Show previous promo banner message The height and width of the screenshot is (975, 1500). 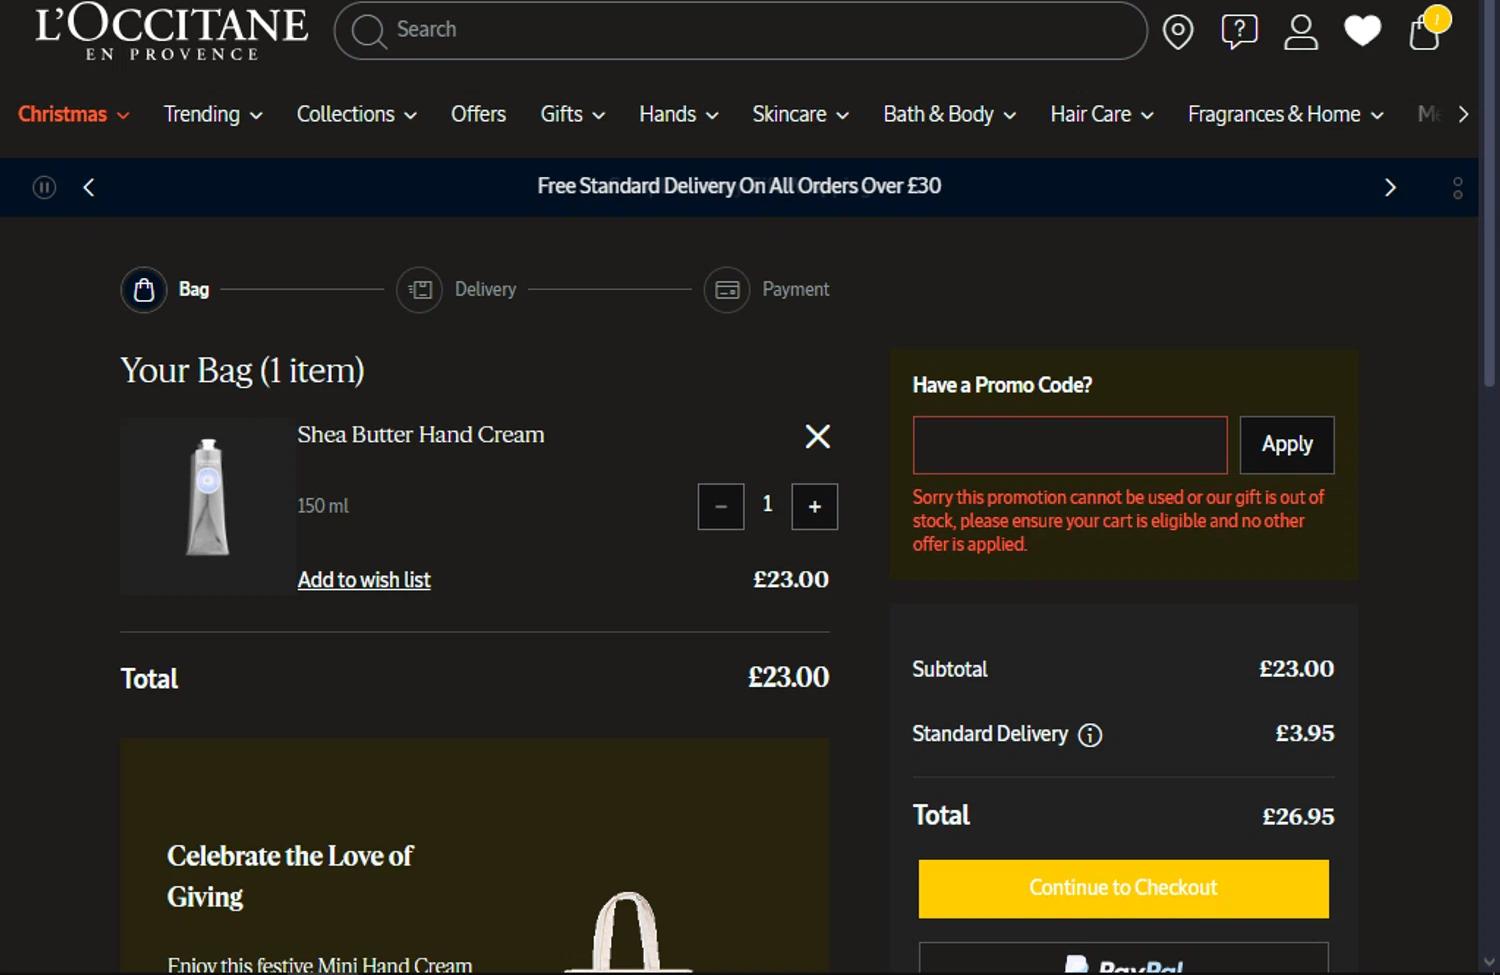[x=89, y=187]
